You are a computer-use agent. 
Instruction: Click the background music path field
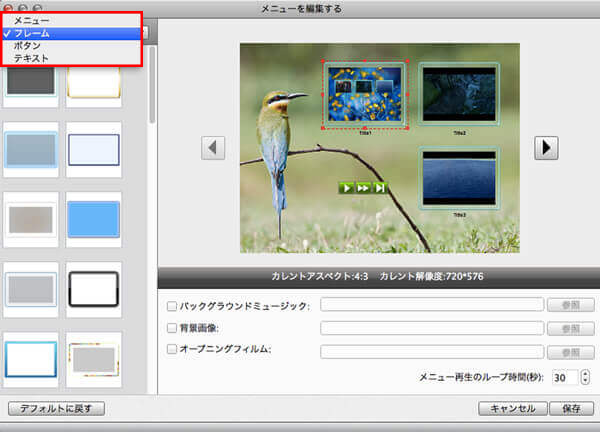pyautogui.click(x=432, y=305)
